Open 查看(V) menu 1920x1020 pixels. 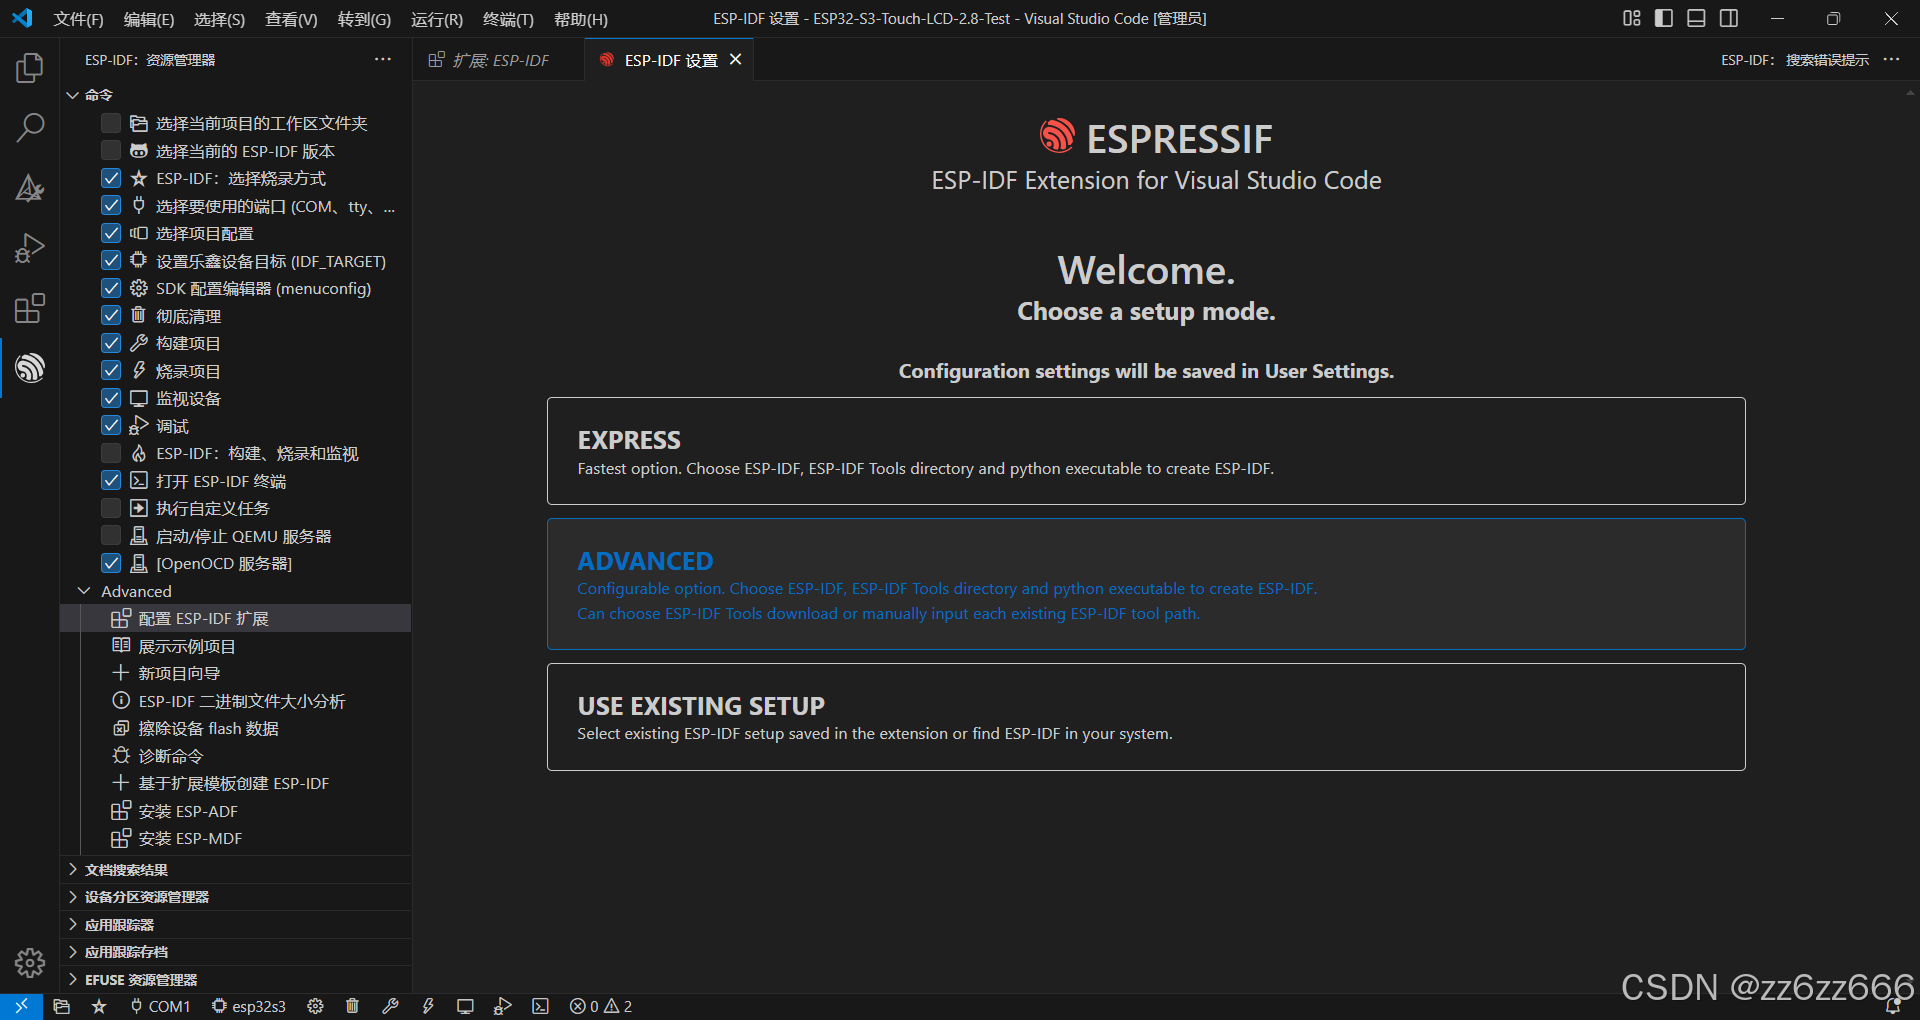click(x=291, y=19)
